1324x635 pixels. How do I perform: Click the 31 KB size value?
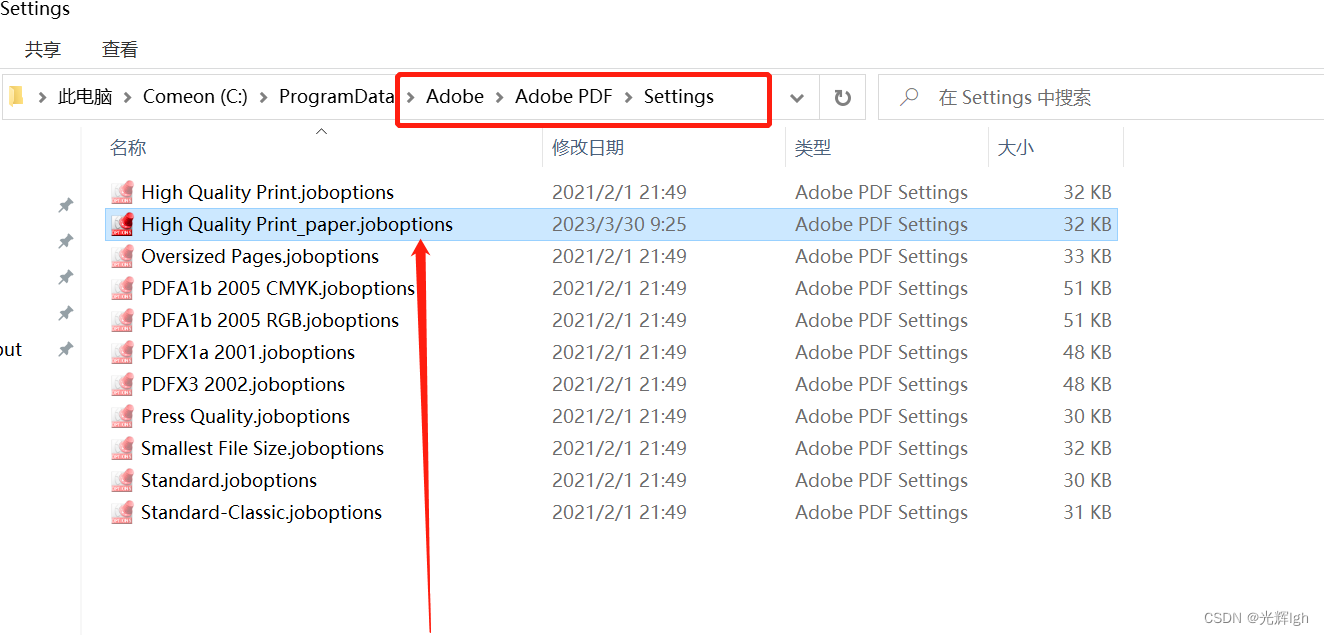[1088, 512]
